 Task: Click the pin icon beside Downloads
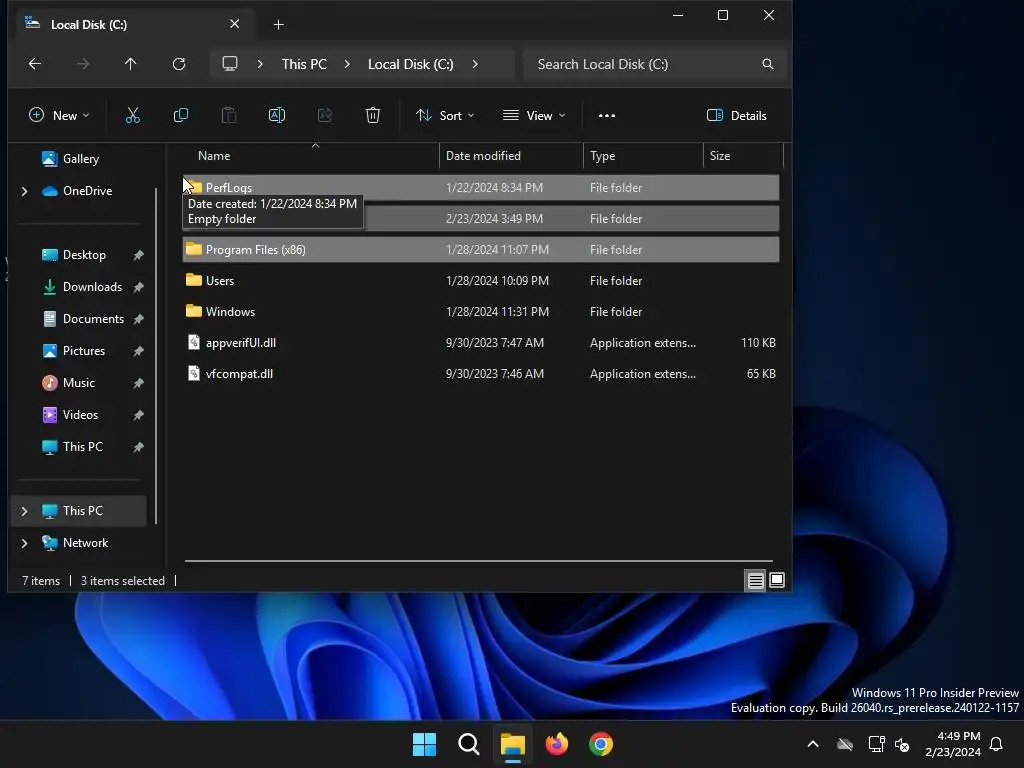(x=138, y=287)
